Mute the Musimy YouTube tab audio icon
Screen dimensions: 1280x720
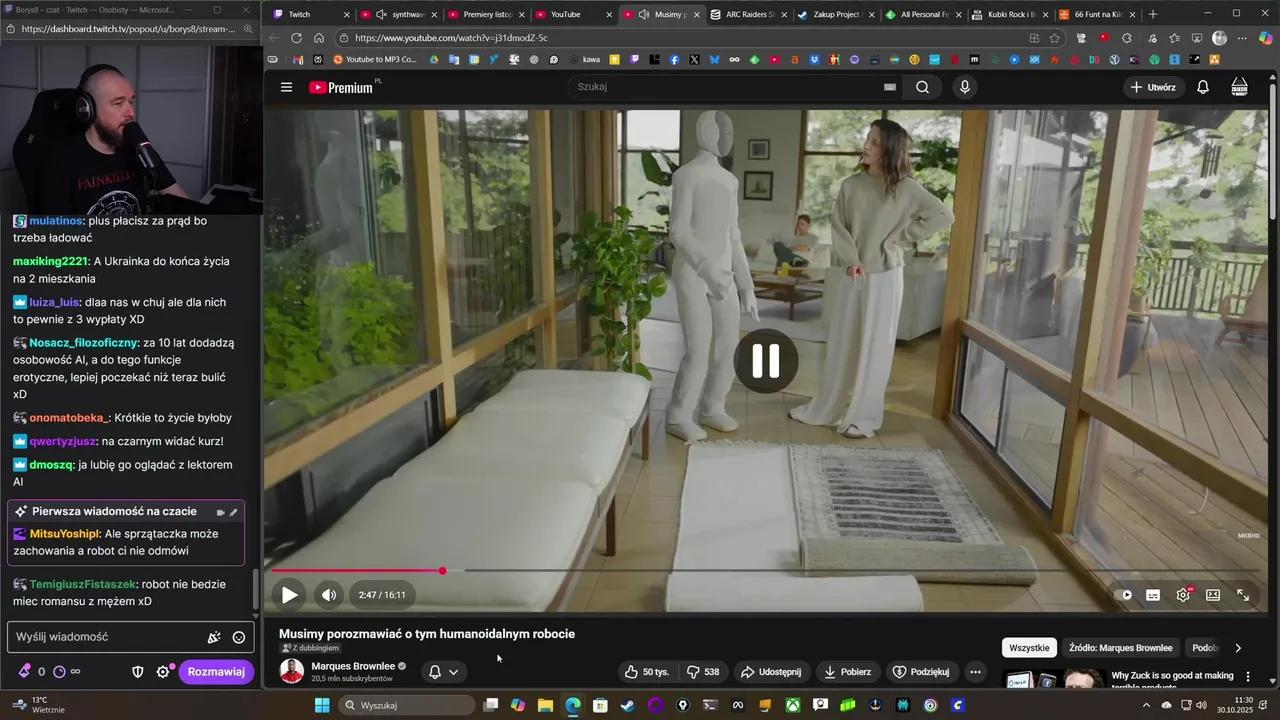644,14
